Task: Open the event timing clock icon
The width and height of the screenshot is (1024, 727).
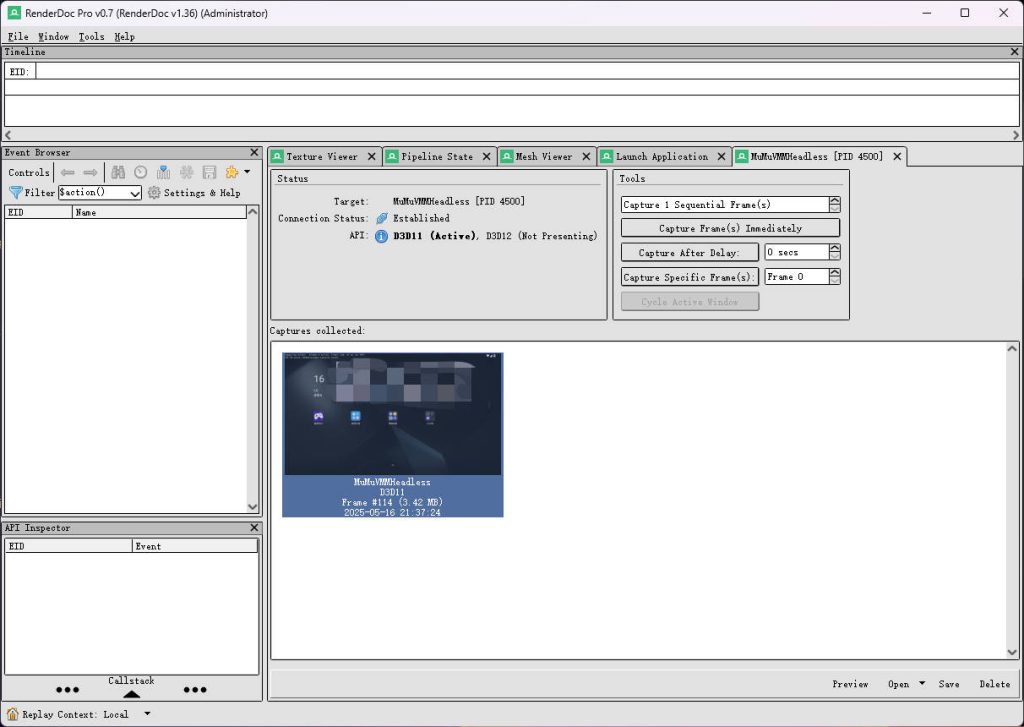Action: tap(140, 172)
